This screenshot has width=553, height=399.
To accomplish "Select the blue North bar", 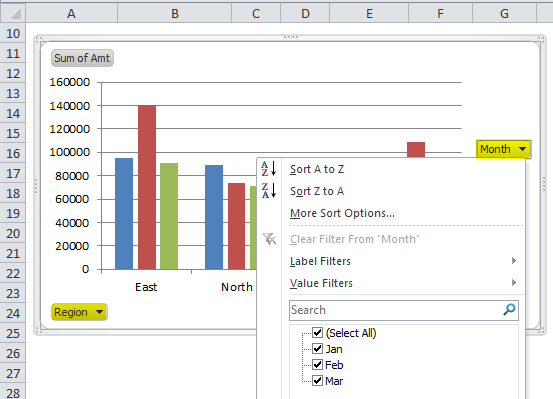I will pyautogui.click(x=214, y=217).
